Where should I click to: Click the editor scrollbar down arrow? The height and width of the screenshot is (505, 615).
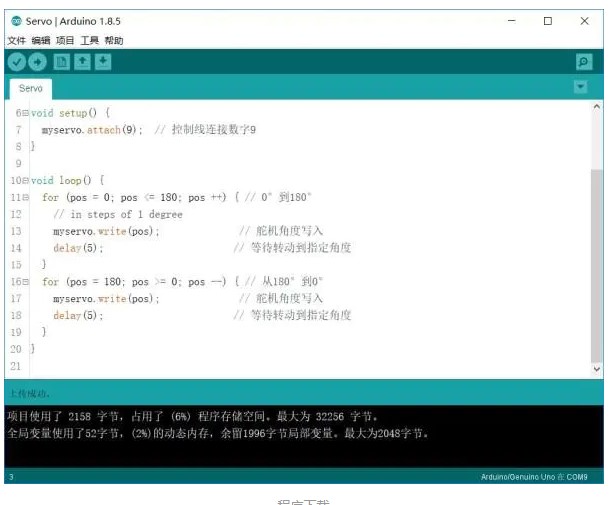pyautogui.click(x=597, y=369)
